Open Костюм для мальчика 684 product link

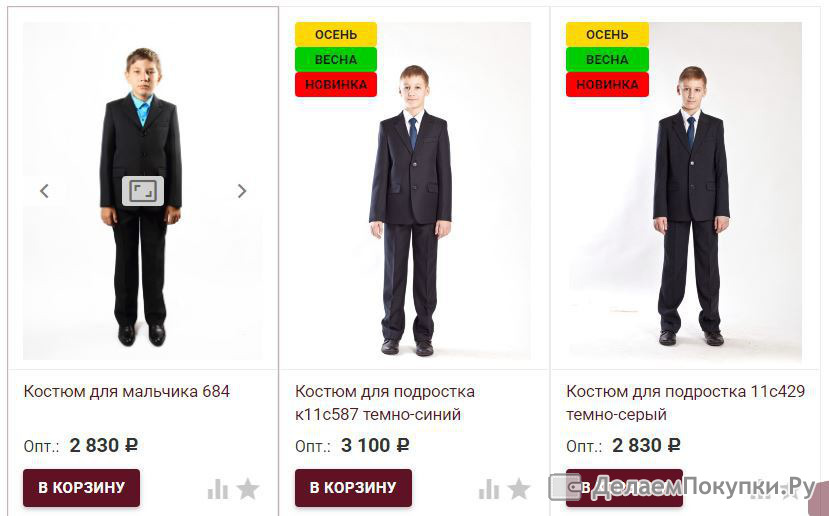(127, 392)
